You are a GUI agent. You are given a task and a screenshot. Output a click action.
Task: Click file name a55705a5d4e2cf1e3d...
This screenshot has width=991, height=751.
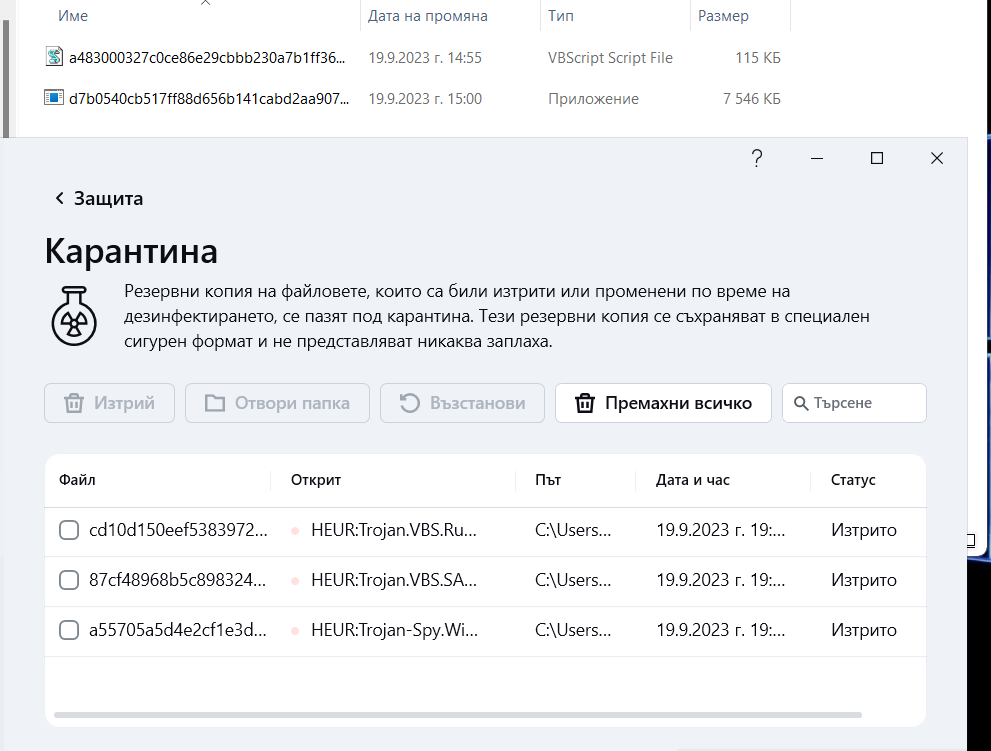pyautogui.click(x=178, y=630)
